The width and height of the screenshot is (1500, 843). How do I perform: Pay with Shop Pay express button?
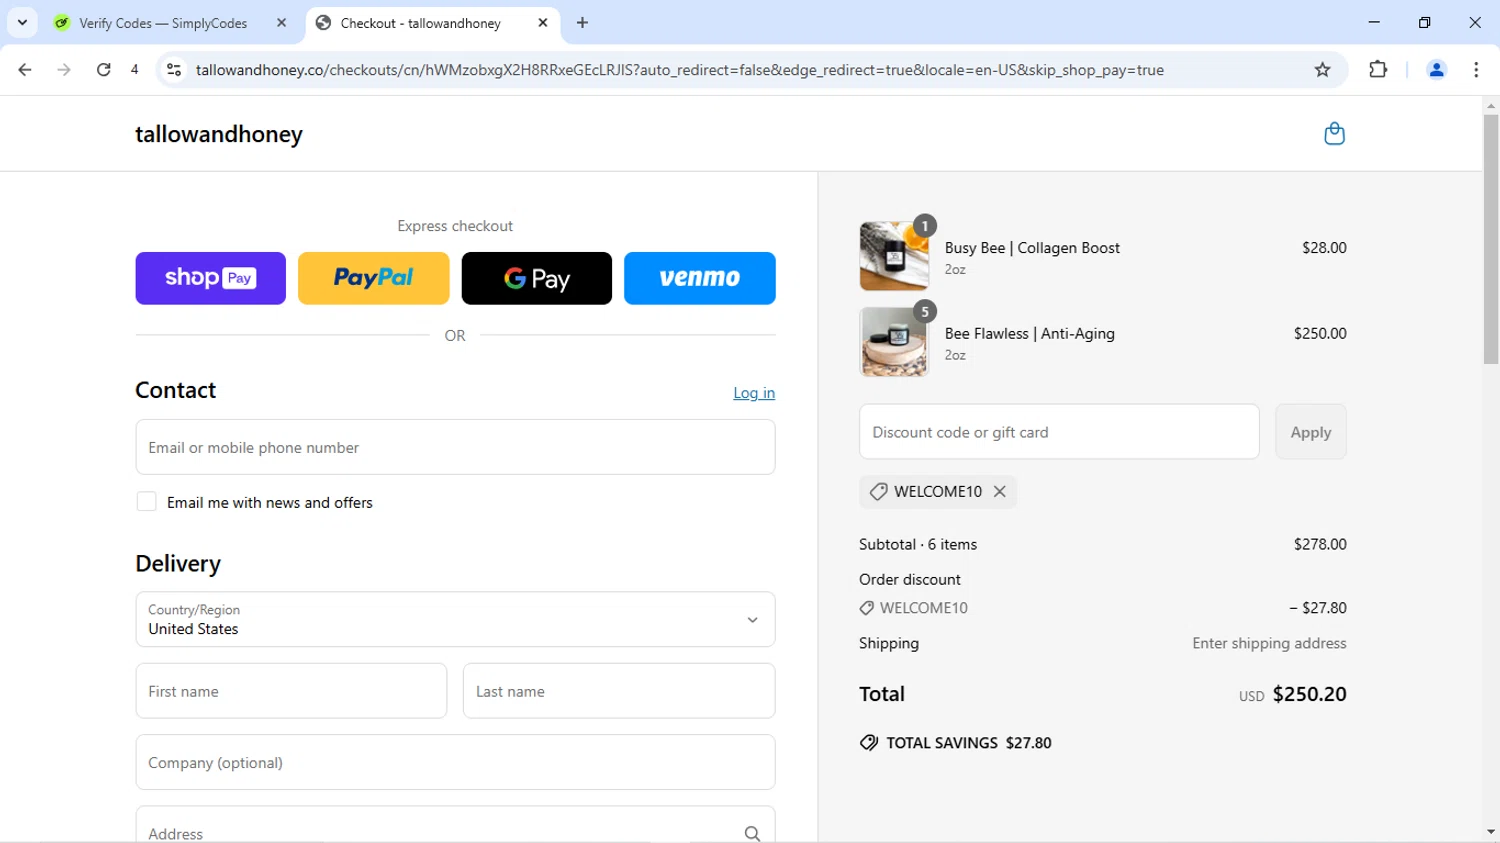211,278
